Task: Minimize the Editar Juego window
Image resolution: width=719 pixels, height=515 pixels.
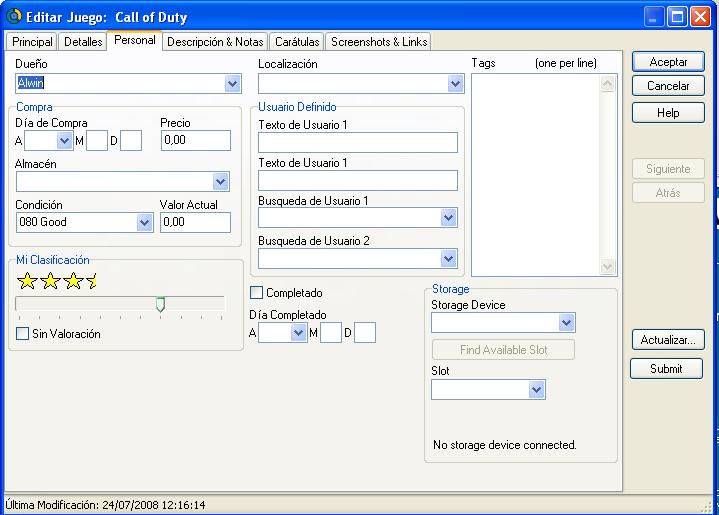Action: (653, 17)
